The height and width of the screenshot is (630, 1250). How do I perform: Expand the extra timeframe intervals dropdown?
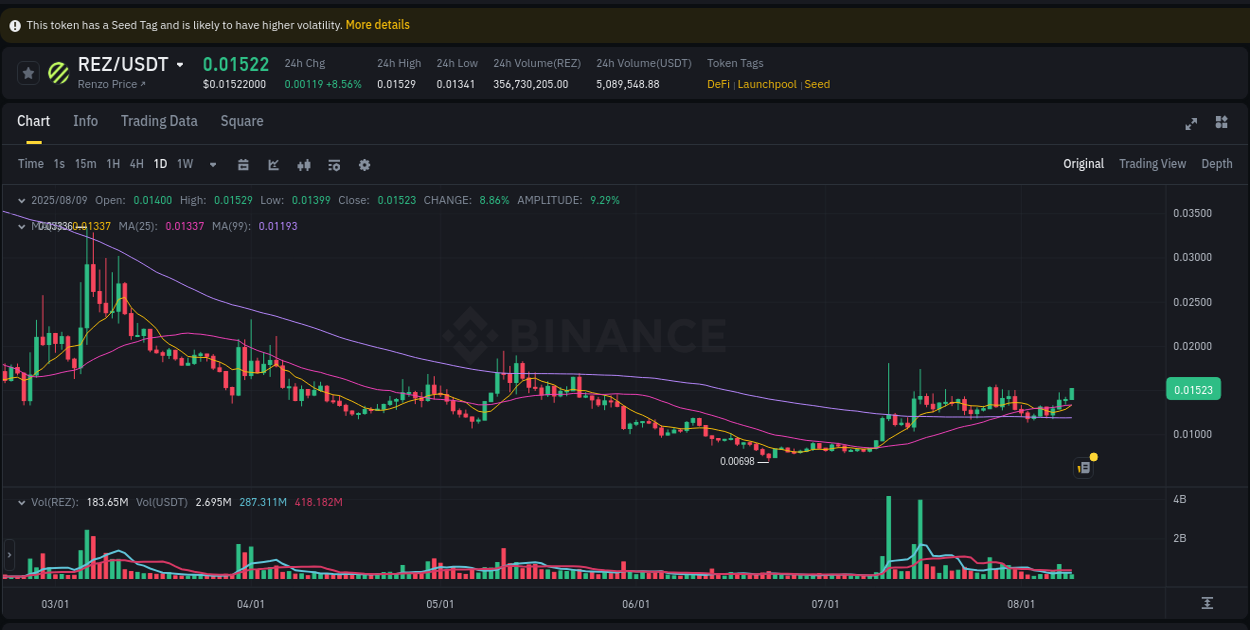212,164
